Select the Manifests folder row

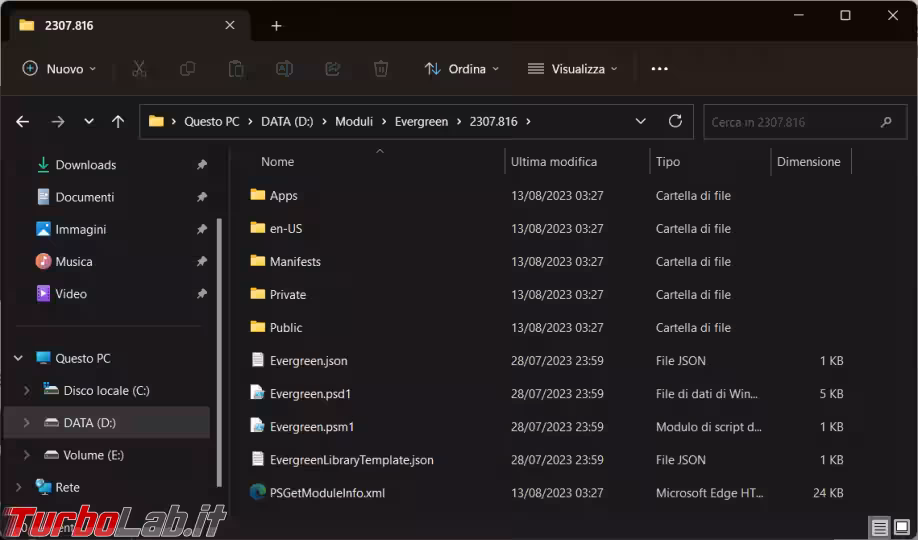(x=549, y=261)
